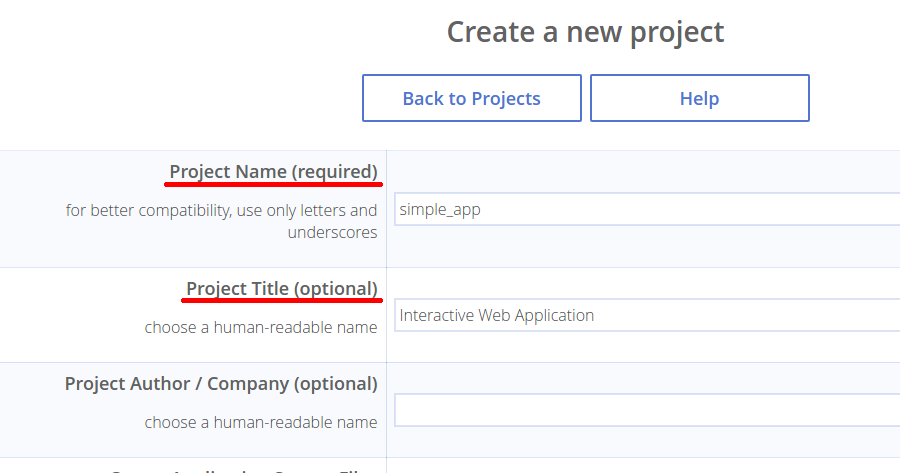
Task: Click the empty Project Author / Company field
Action: tap(647, 410)
